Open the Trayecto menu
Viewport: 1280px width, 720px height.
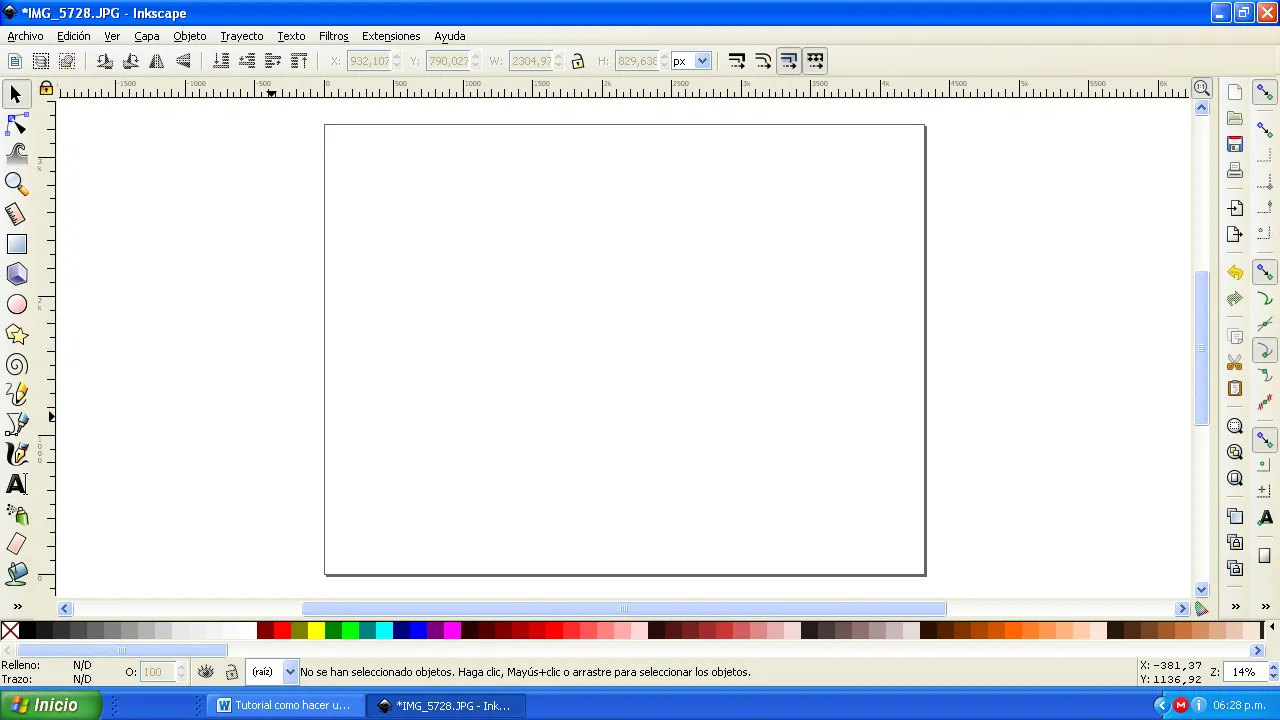click(x=241, y=36)
